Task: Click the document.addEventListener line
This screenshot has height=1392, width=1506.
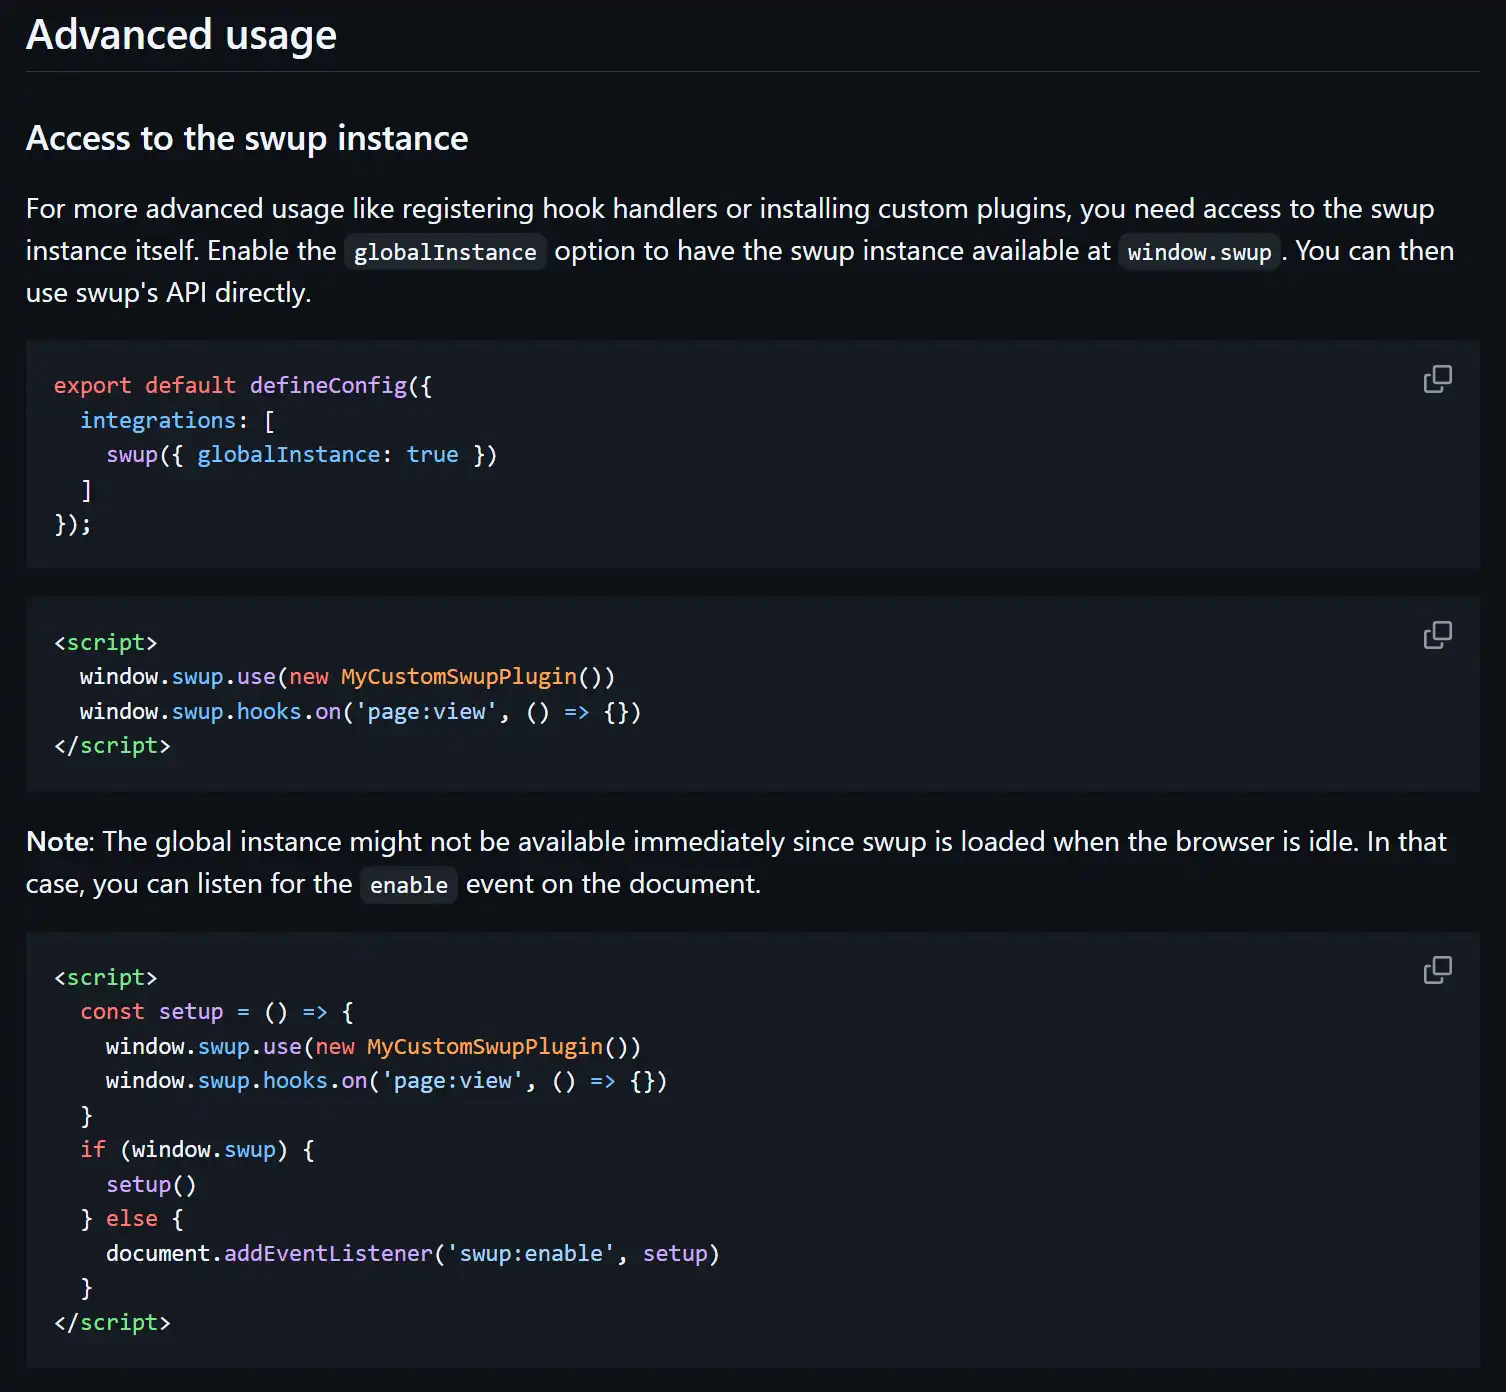Action: (x=413, y=1254)
